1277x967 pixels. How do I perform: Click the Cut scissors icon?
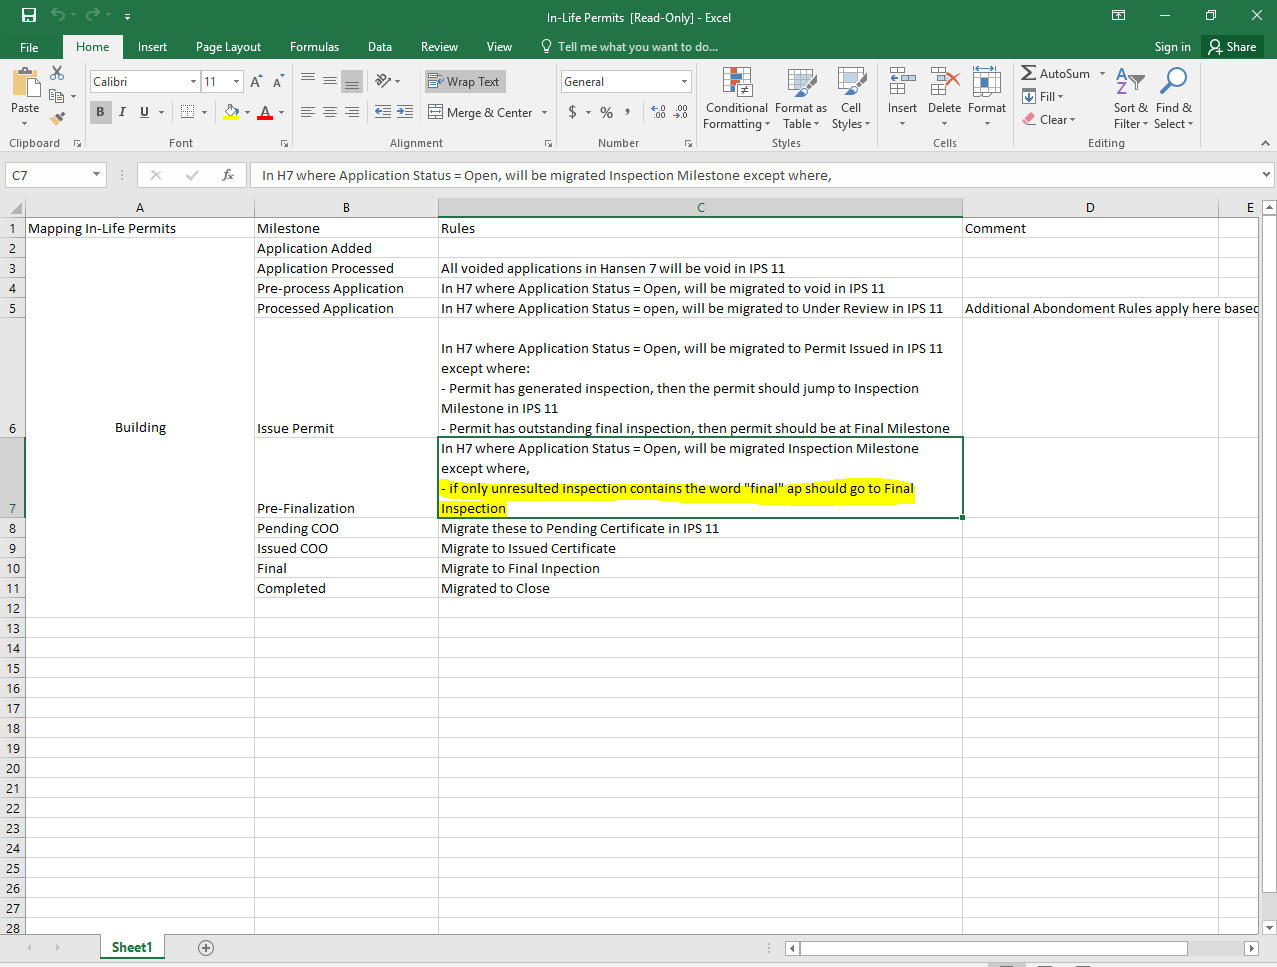tap(57, 73)
